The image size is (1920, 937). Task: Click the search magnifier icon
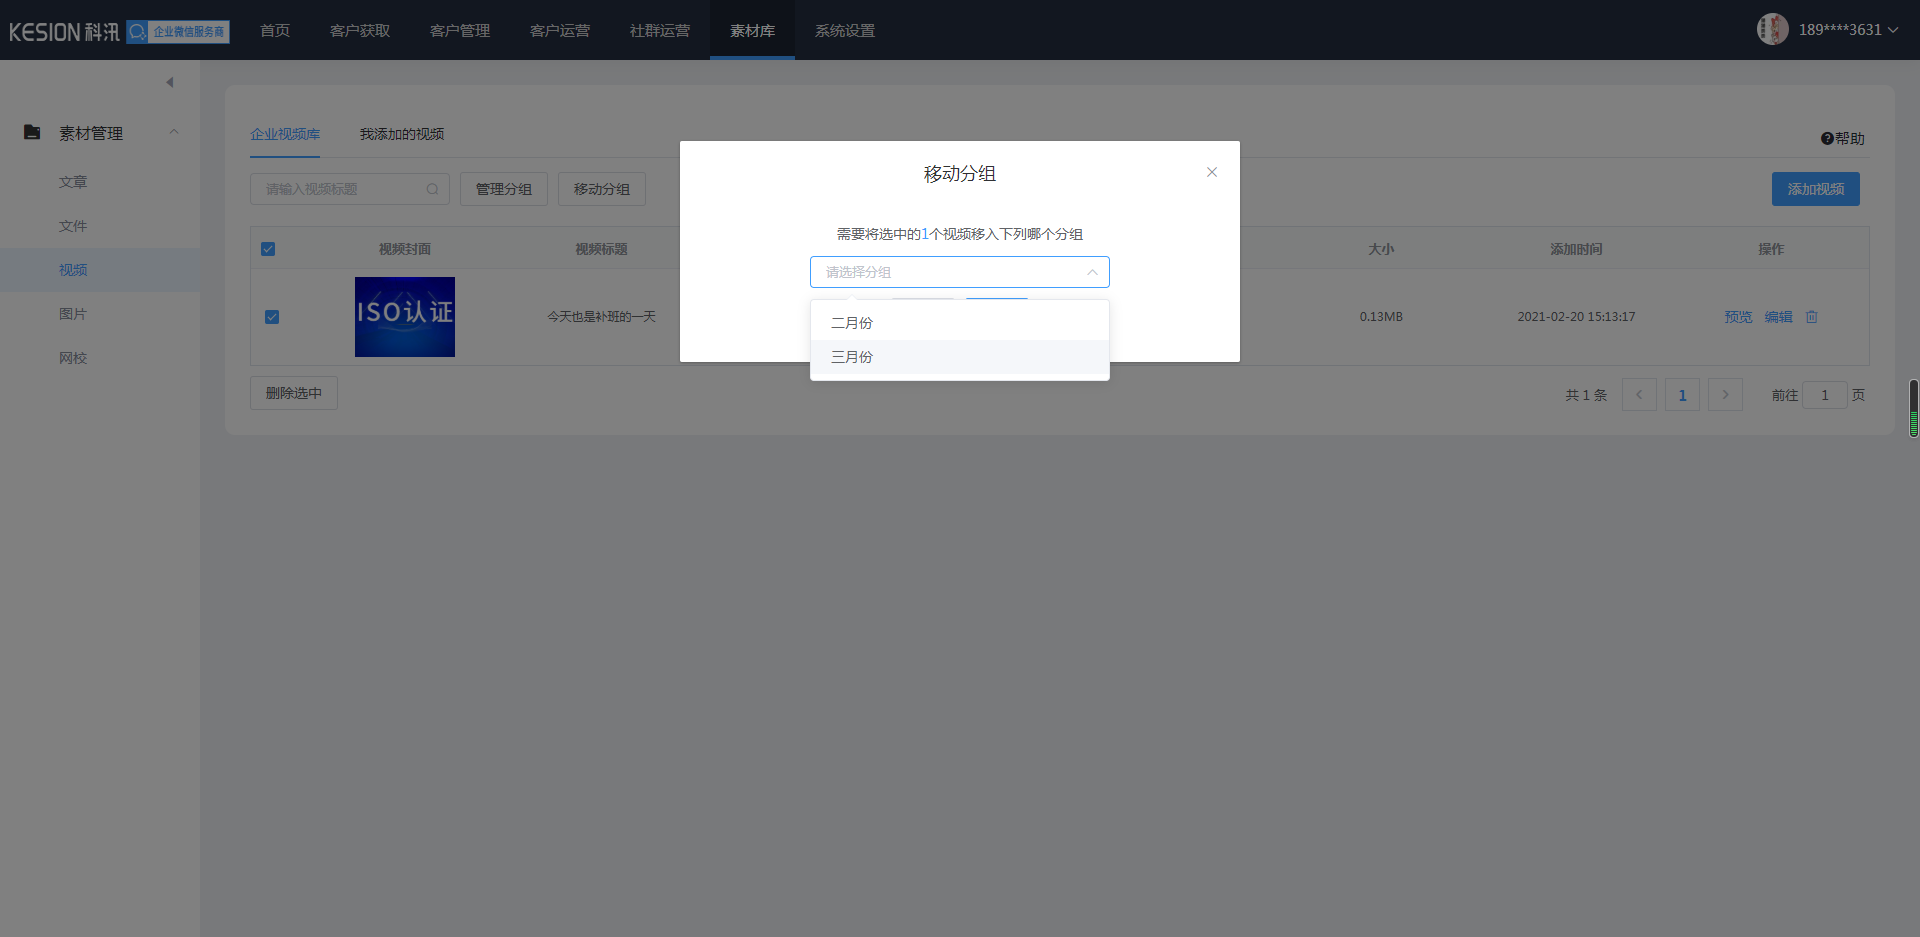tap(432, 189)
